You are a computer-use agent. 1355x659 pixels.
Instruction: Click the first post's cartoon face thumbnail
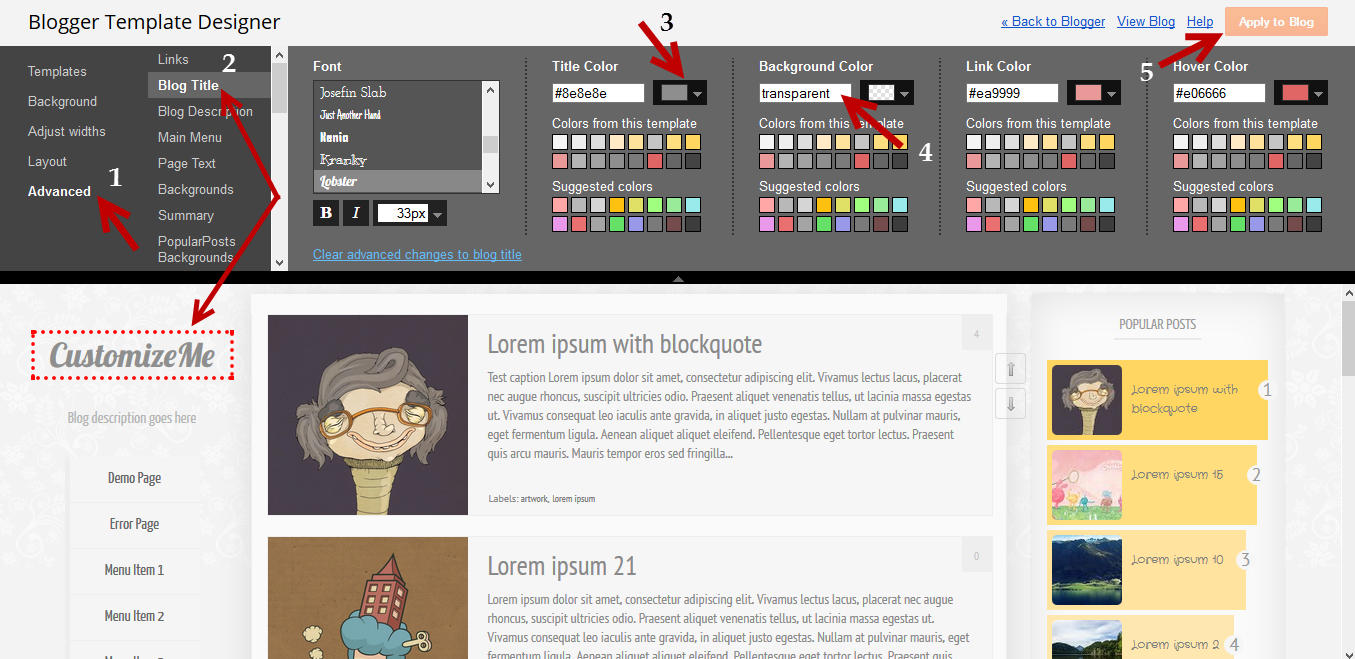[368, 415]
